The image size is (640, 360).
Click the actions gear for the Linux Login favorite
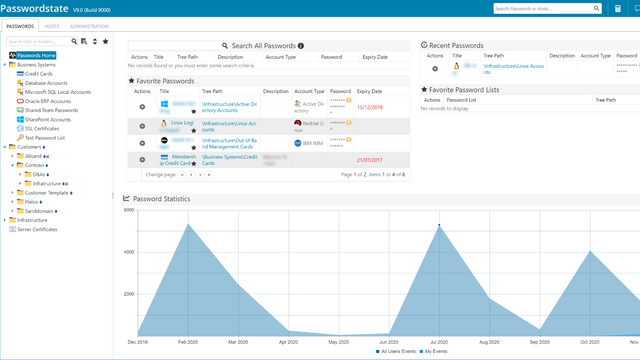pyautogui.click(x=142, y=126)
